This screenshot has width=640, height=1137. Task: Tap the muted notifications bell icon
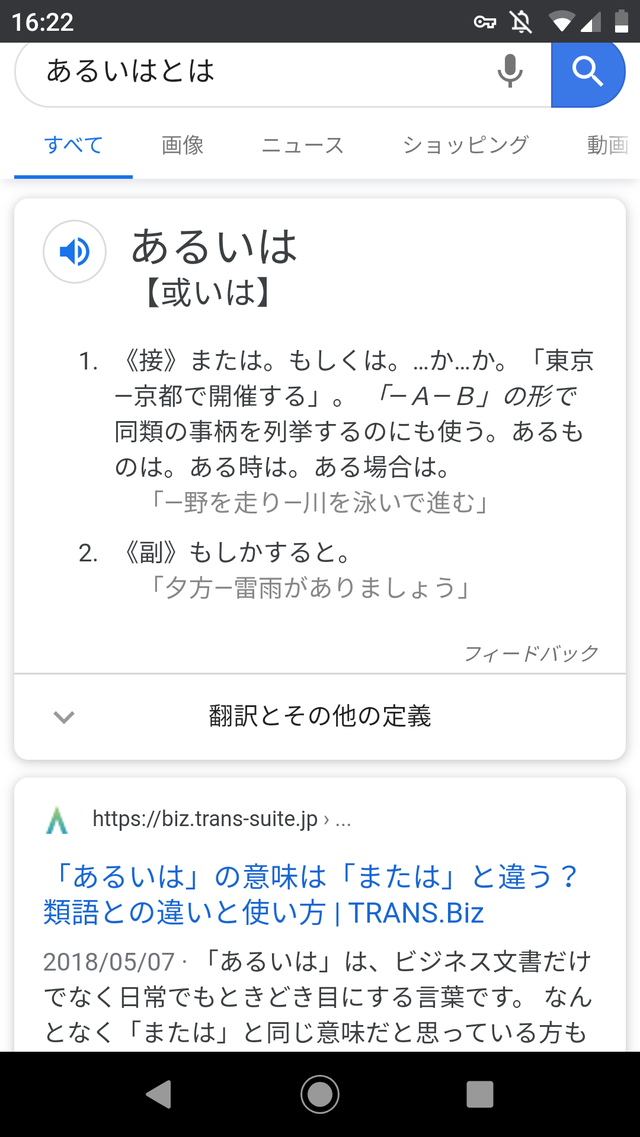point(520,22)
